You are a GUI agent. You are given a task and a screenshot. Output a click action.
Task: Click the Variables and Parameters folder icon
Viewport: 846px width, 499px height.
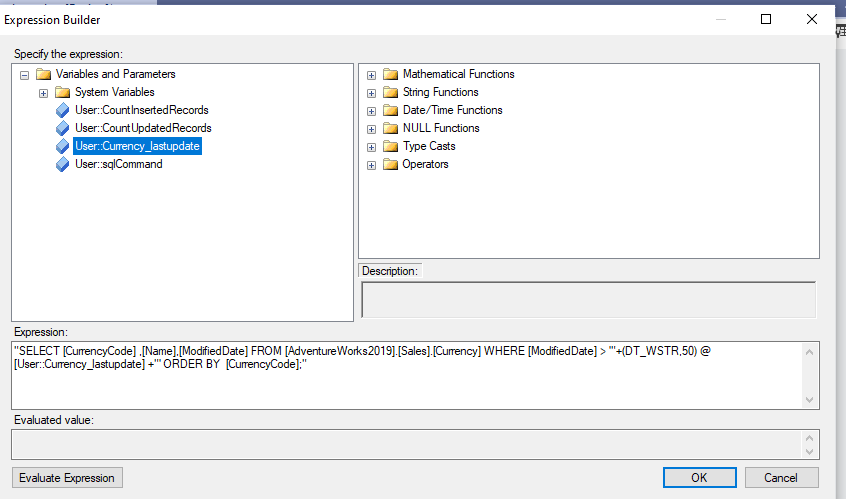pyautogui.click(x=43, y=74)
